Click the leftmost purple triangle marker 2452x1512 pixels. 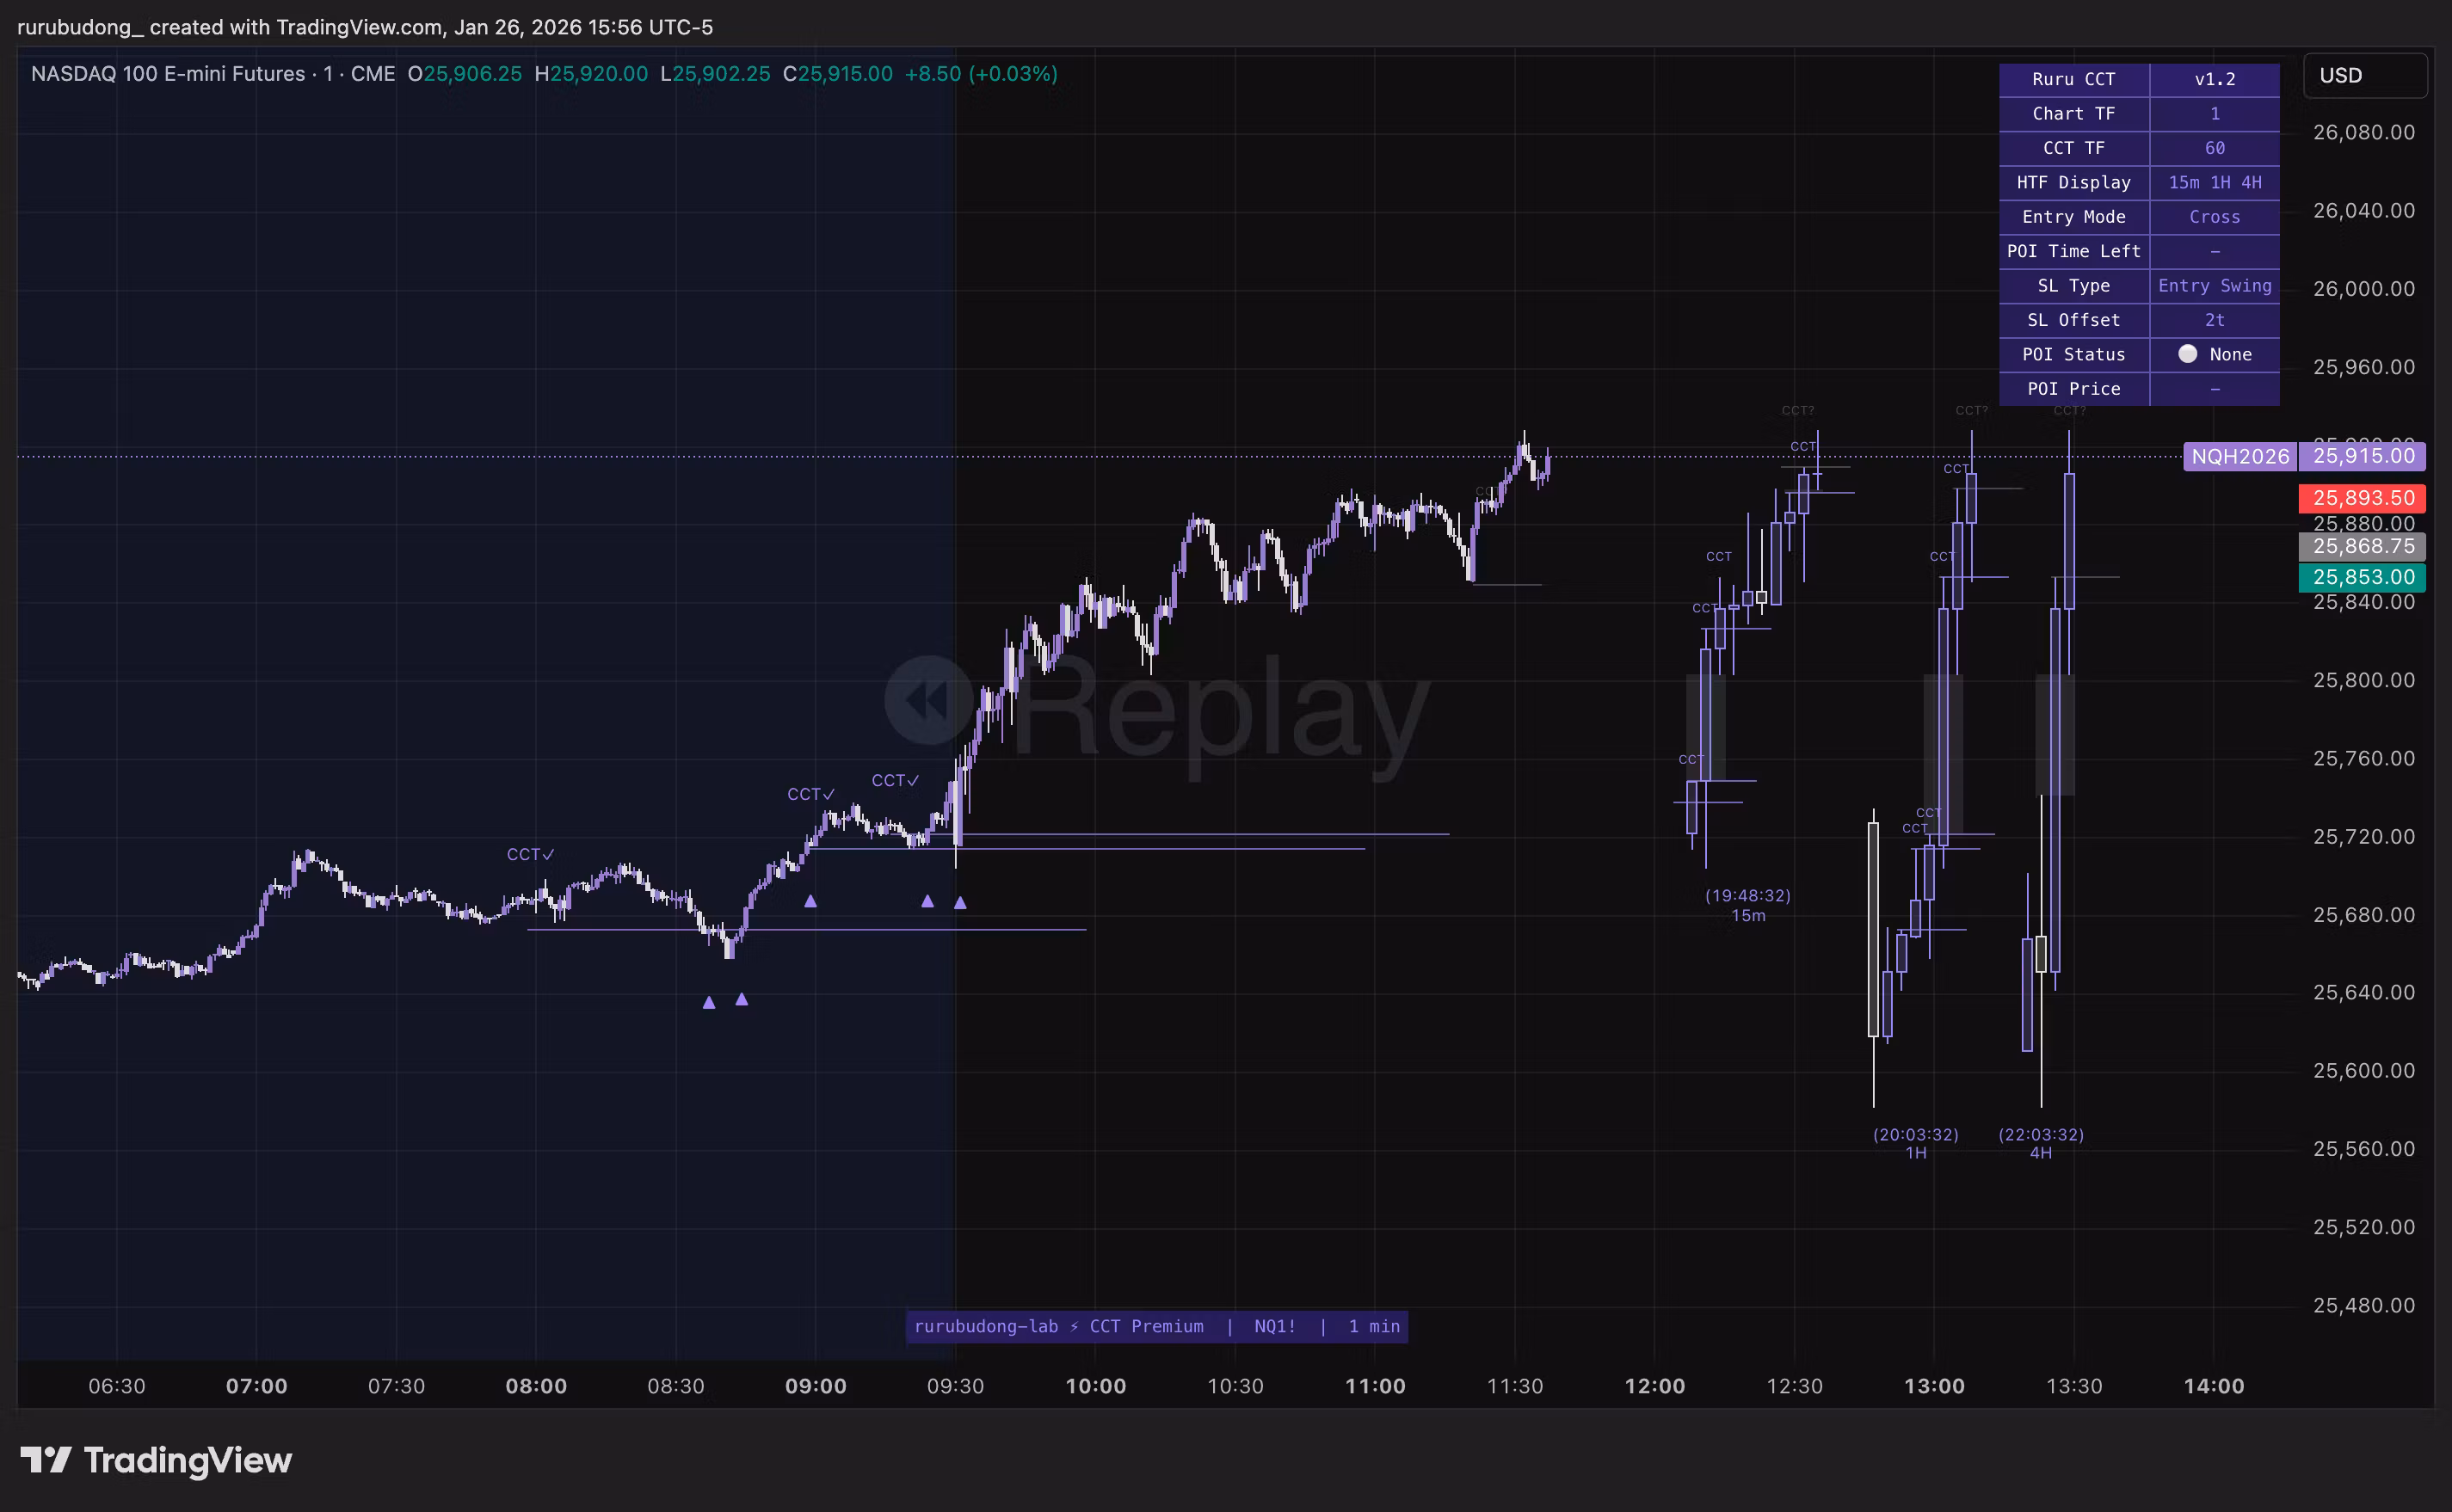tap(709, 1002)
